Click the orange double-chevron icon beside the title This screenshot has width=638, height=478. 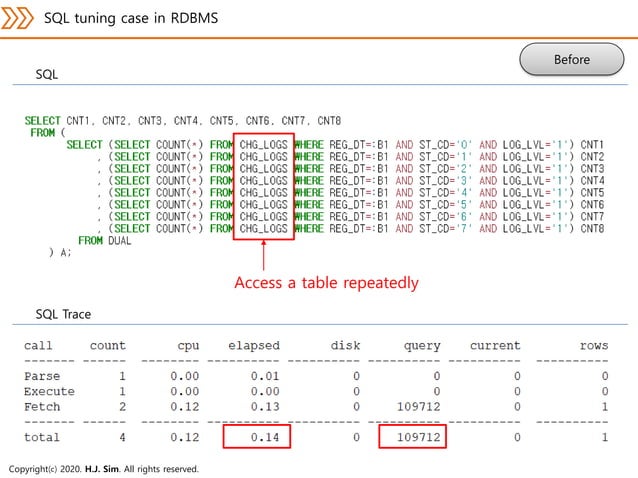tap(17, 18)
